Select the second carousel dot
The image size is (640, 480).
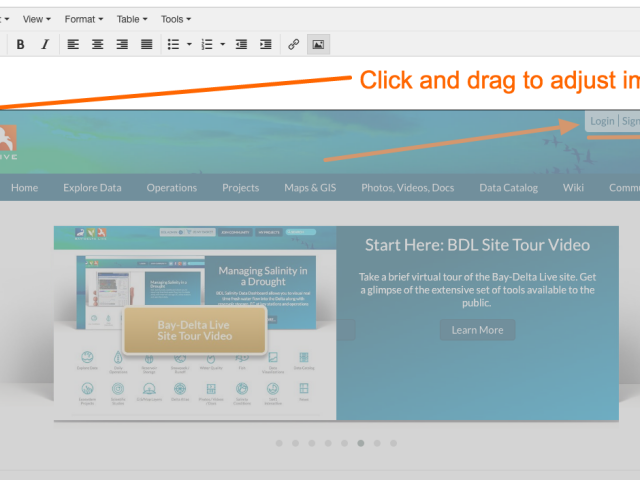coord(296,443)
